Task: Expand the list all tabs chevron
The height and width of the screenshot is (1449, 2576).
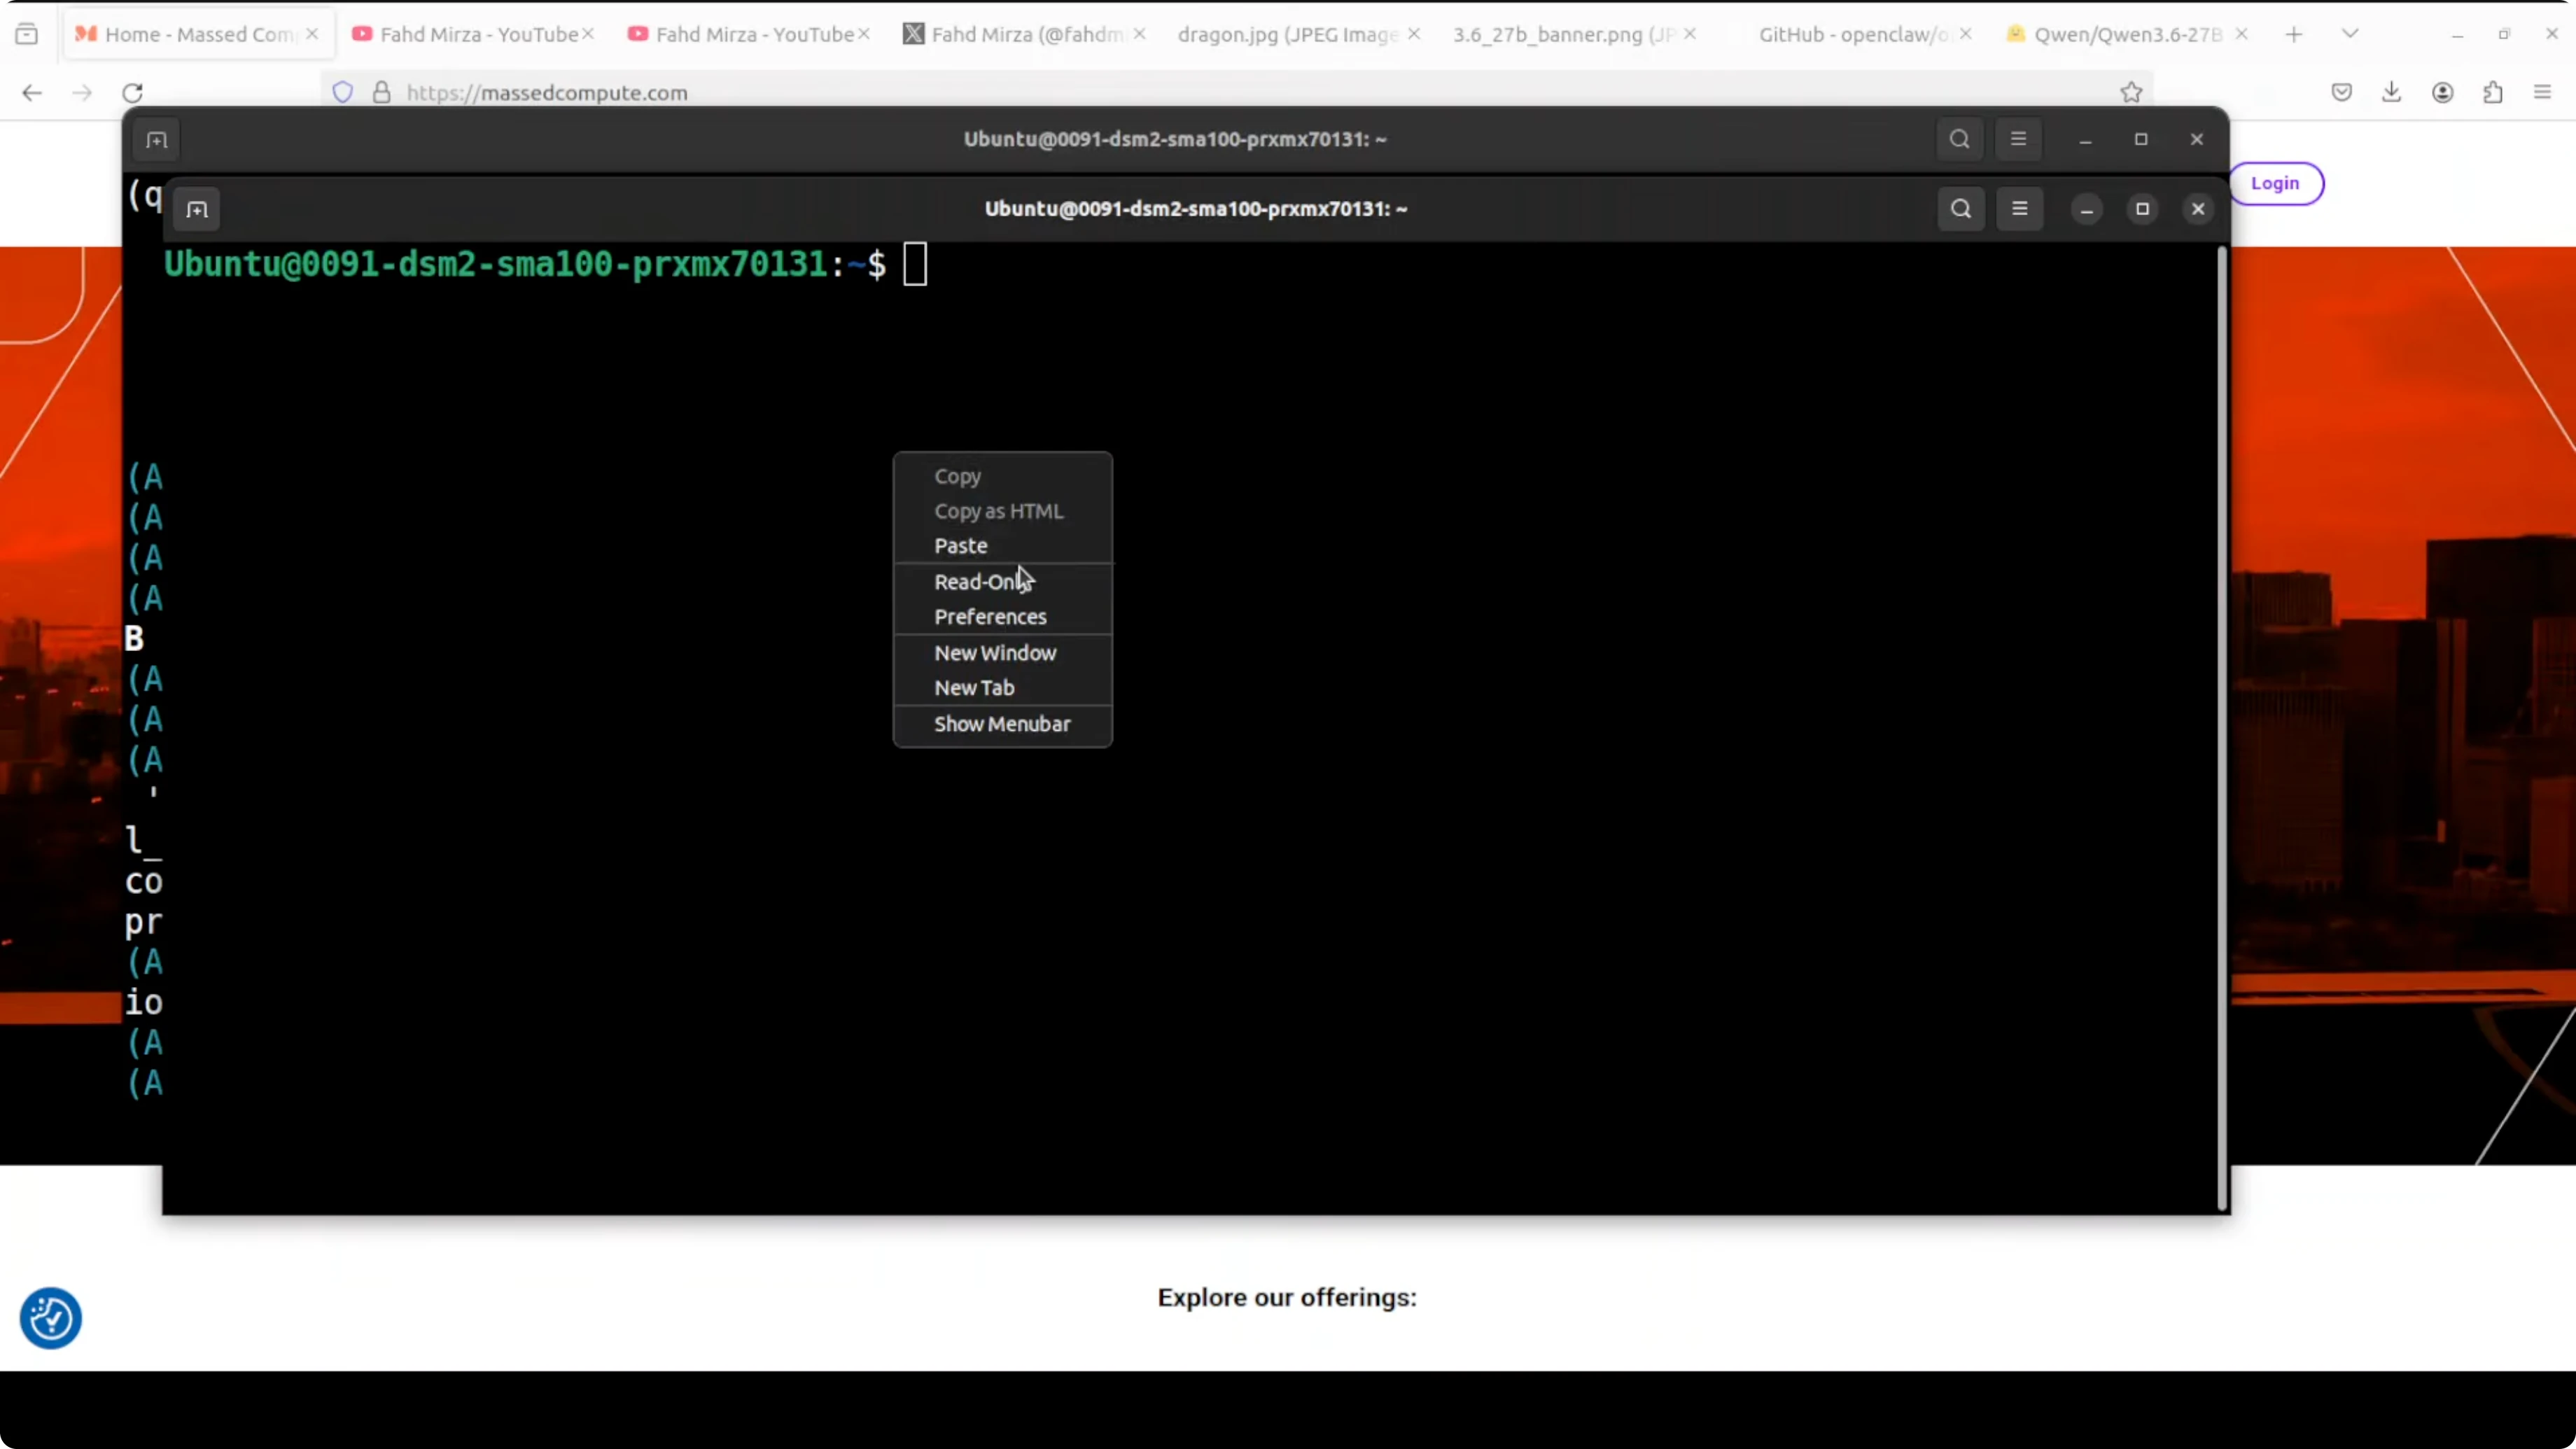Action: 2350,34
